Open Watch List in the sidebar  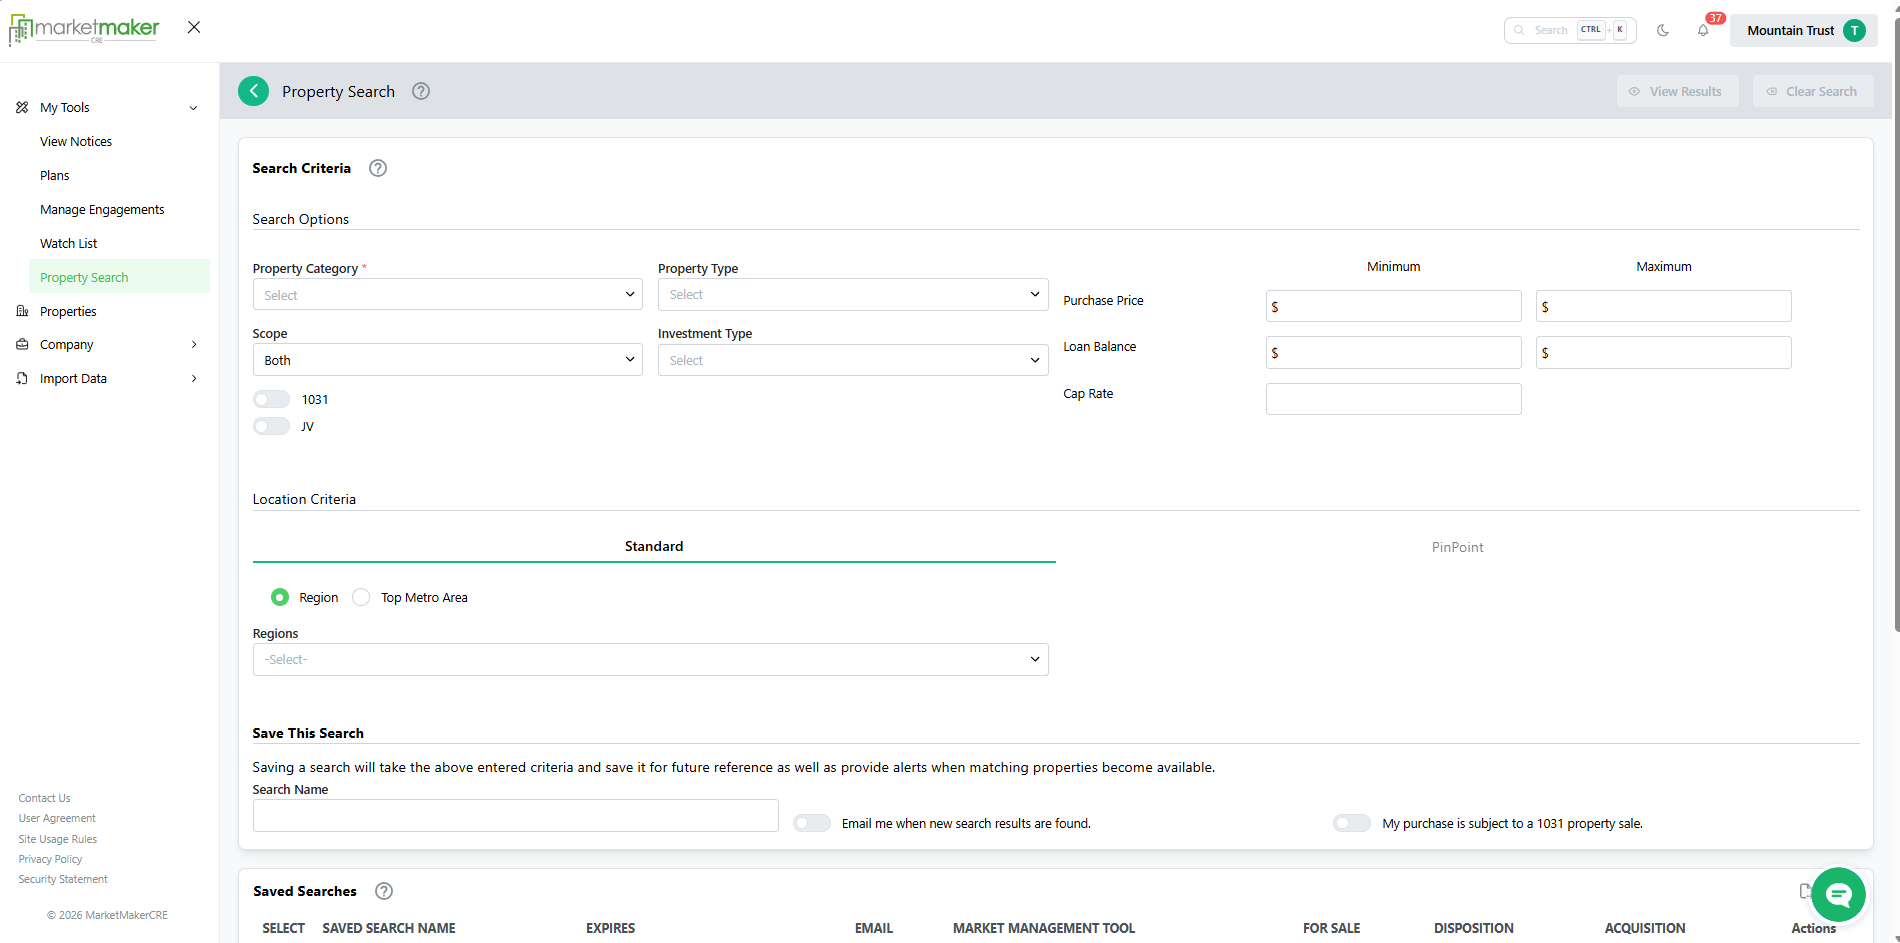click(x=69, y=243)
